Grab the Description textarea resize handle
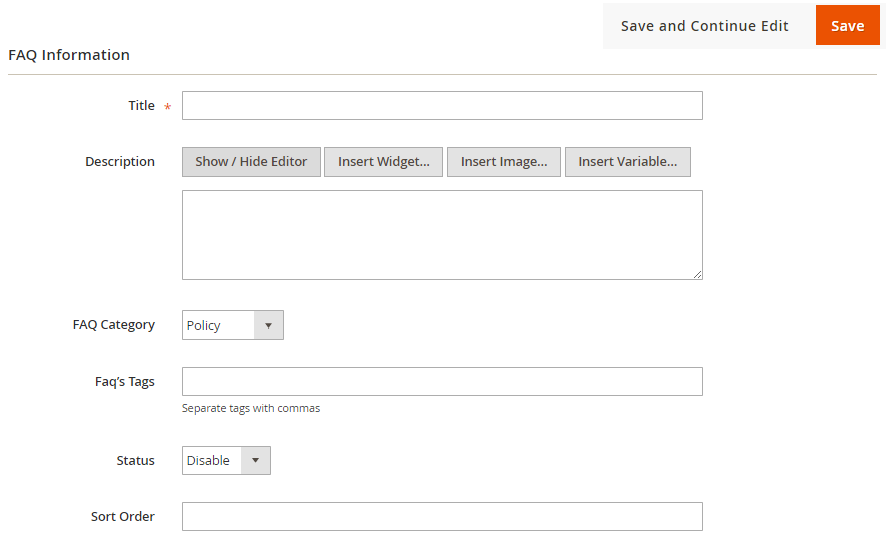This screenshot has height=537, width=886. pyautogui.click(x=697, y=274)
